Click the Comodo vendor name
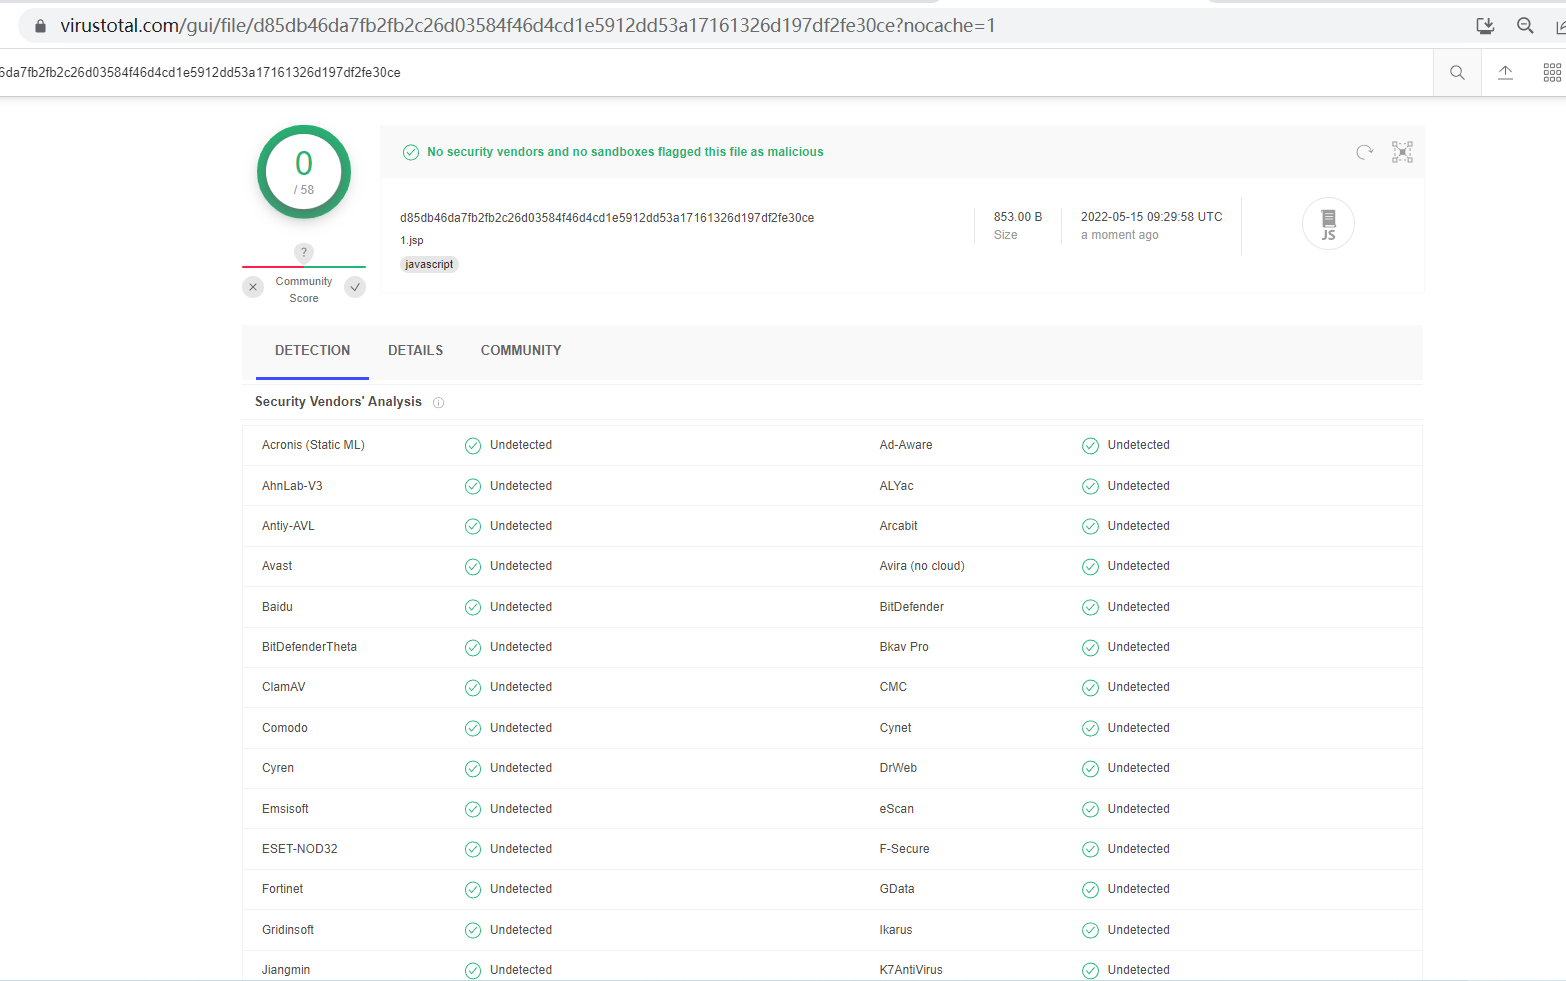The width and height of the screenshot is (1566, 981). coord(284,728)
